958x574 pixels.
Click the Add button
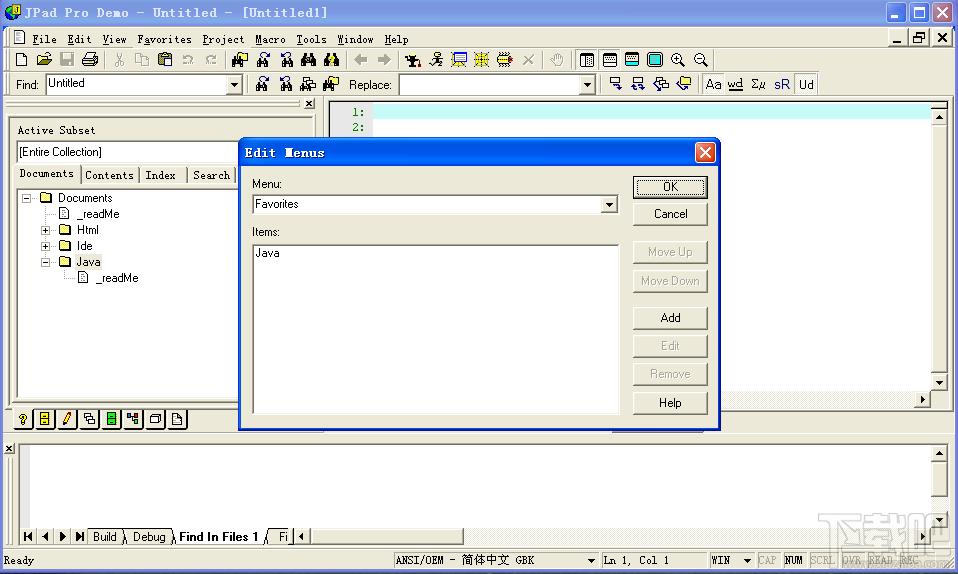click(670, 318)
